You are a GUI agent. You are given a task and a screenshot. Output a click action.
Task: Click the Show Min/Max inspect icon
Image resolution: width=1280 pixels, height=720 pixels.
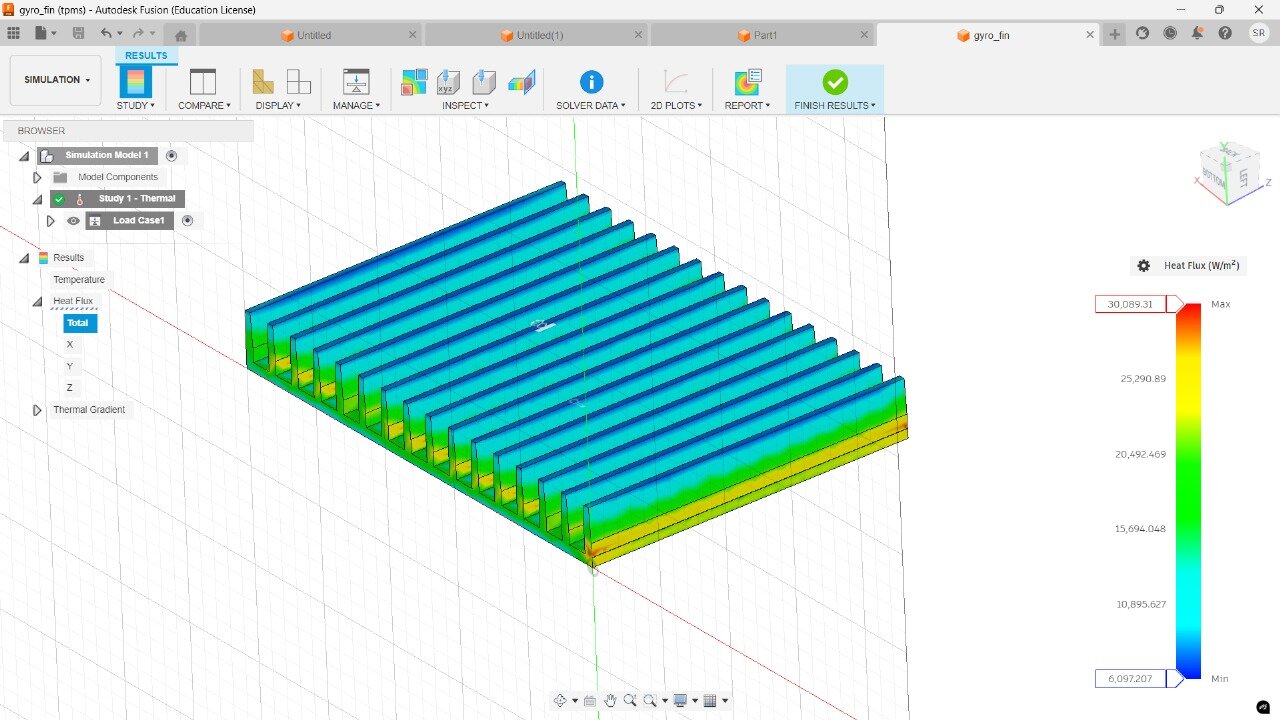(x=414, y=82)
